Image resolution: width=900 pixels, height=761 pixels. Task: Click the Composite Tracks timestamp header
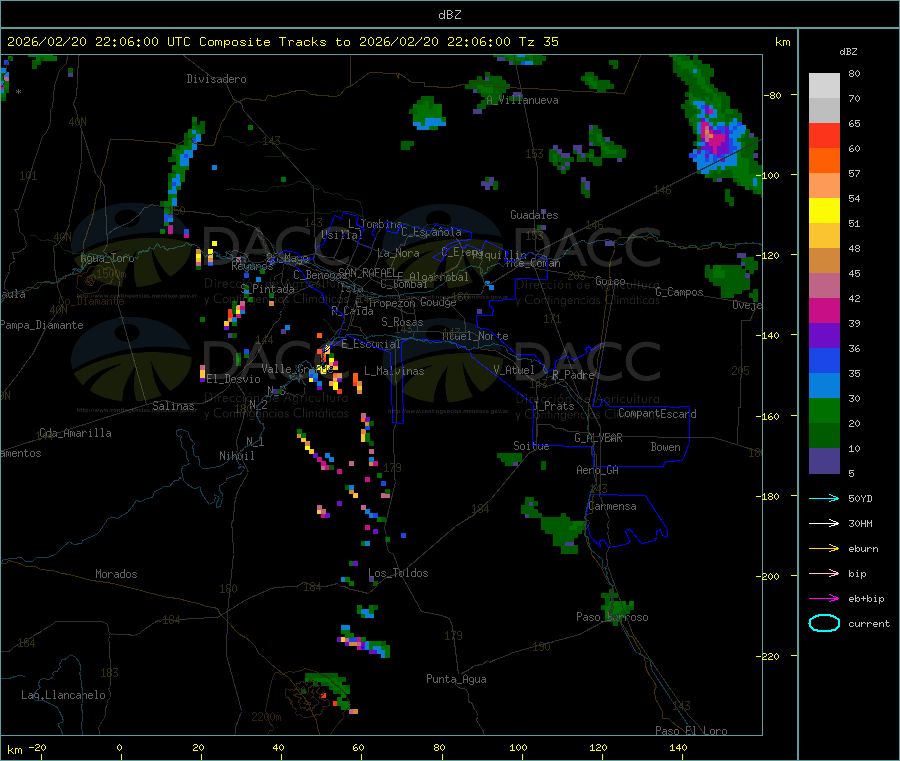click(x=282, y=42)
